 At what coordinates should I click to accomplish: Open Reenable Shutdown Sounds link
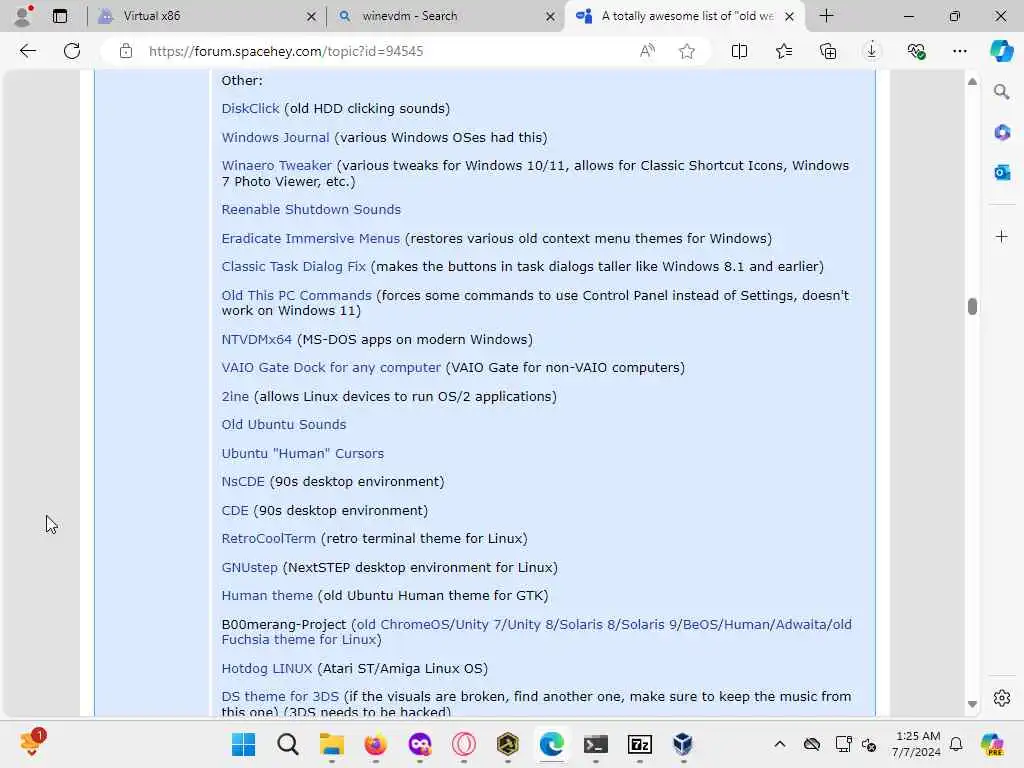click(x=311, y=210)
